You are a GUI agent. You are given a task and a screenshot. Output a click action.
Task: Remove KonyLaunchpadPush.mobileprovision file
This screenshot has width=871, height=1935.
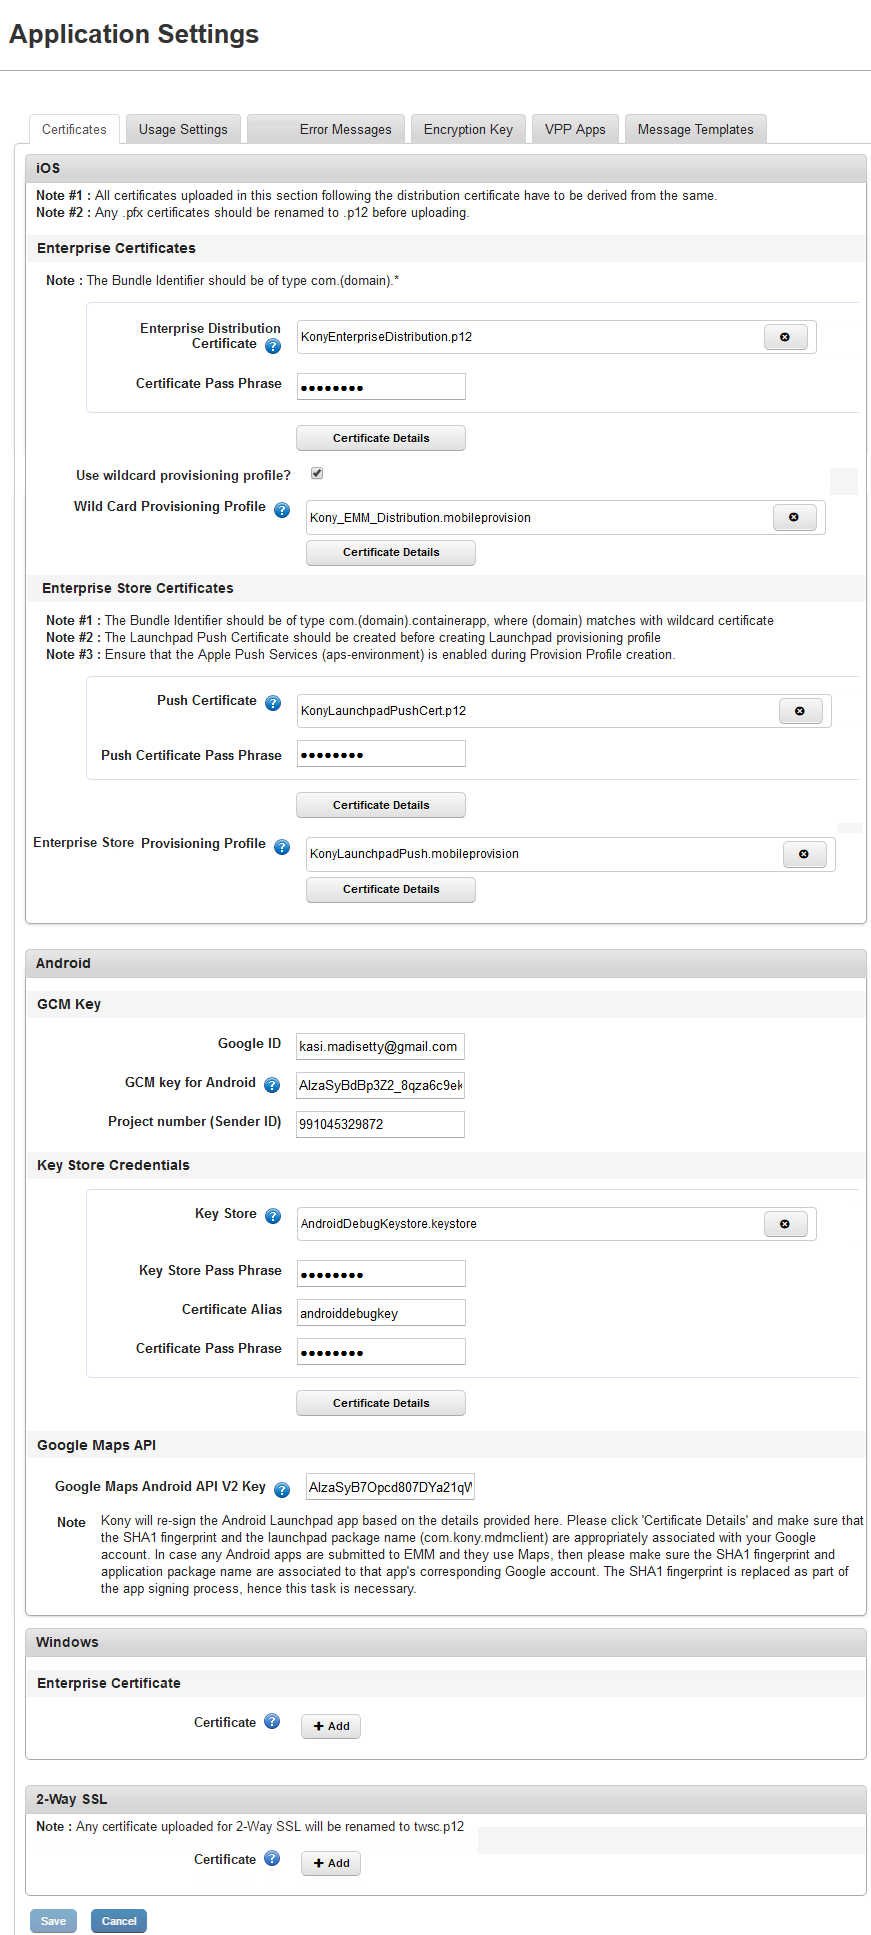[804, 854]
